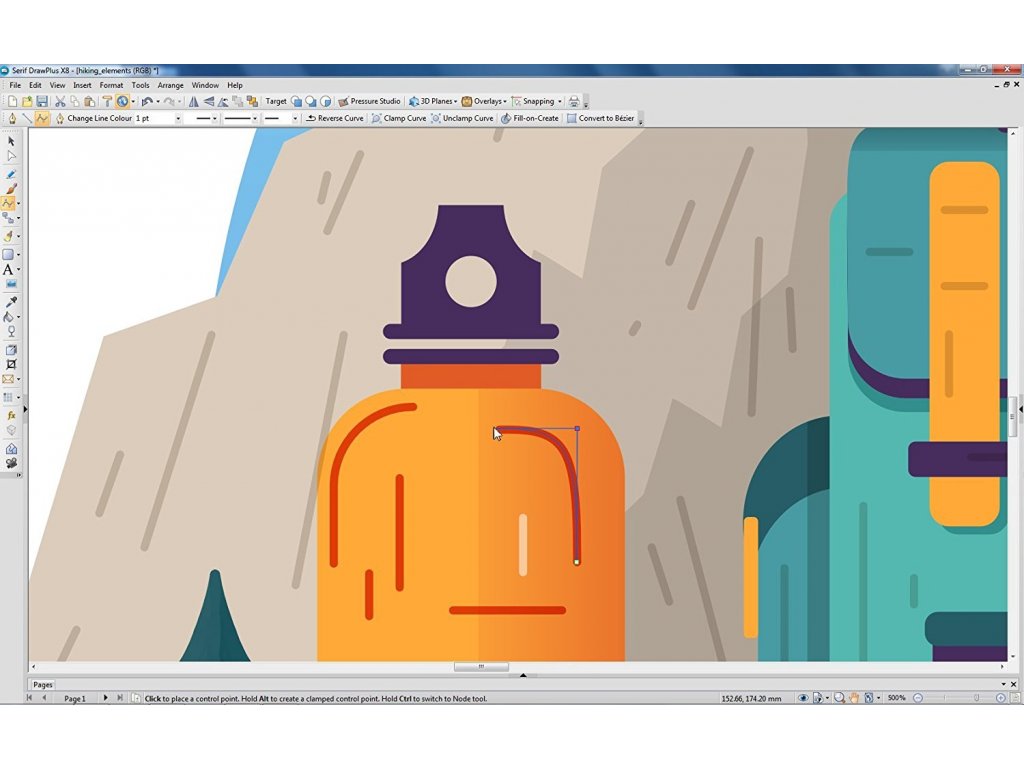
Task: Open the line width 1 pt dropdown
Action: click(178, 118)
